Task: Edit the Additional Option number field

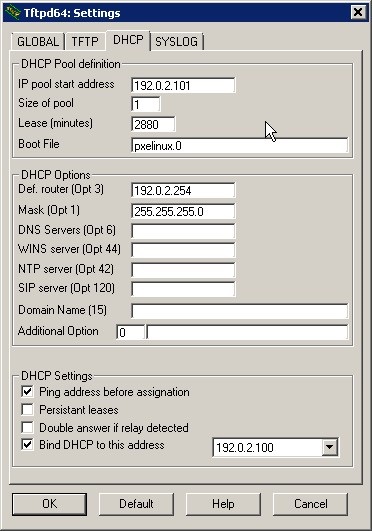Action: tap(130, 332)
